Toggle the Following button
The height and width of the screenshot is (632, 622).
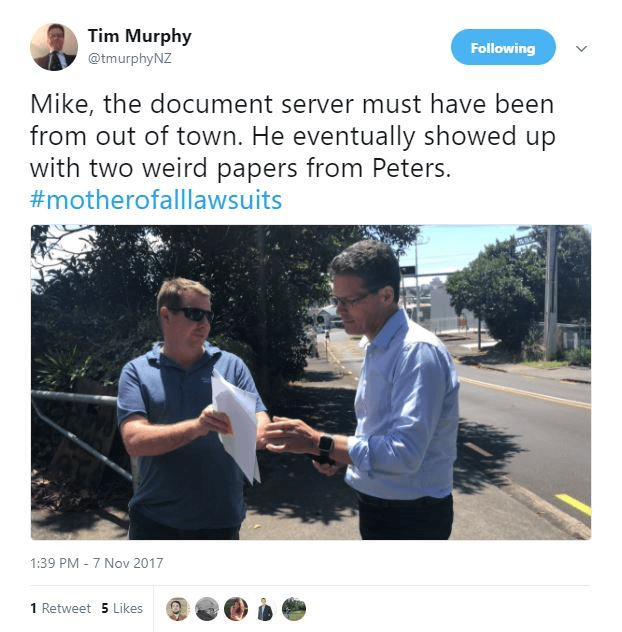tap(503, 47)
